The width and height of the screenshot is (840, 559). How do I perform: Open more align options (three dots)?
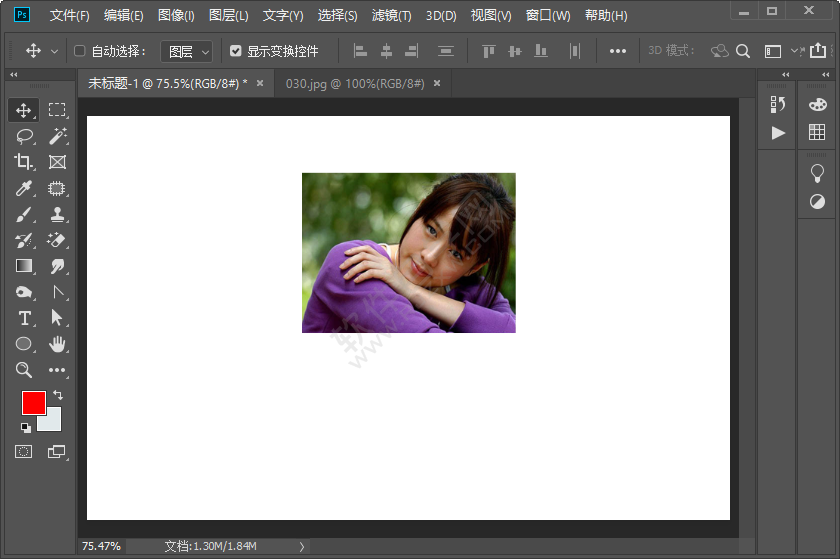coord(618,51)
